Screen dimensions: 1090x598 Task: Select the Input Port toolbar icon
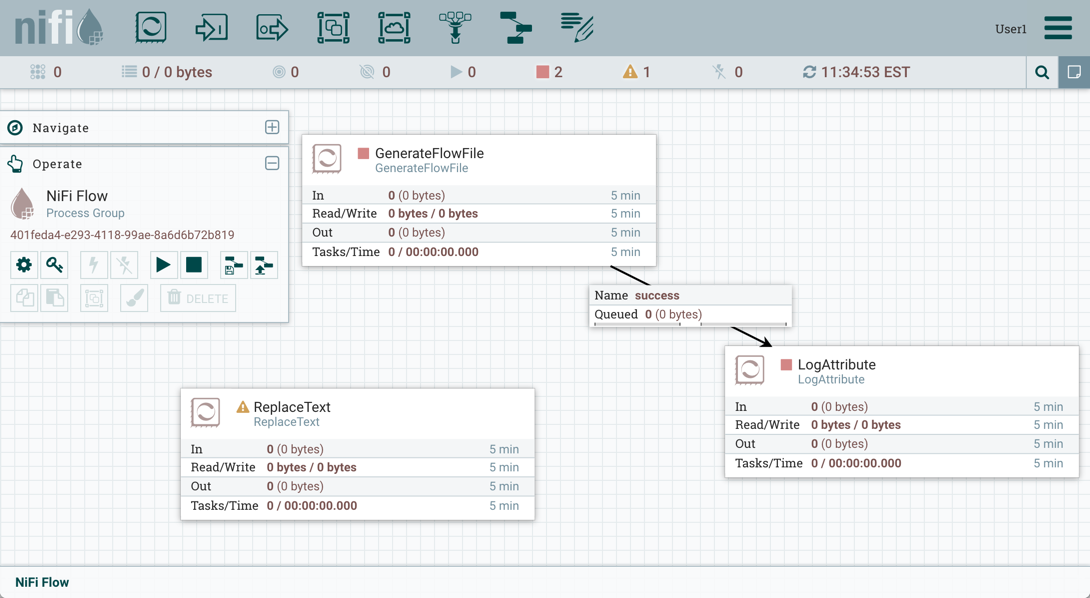211,27
